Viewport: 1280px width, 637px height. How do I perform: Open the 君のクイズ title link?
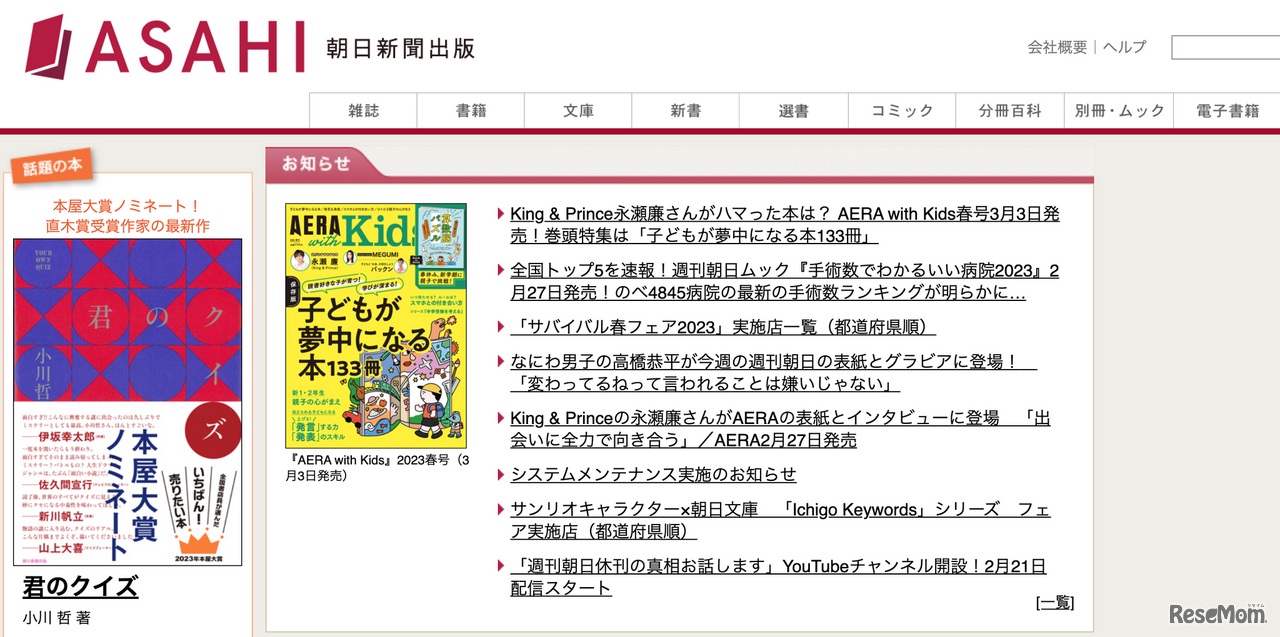[x=80, y=586]
